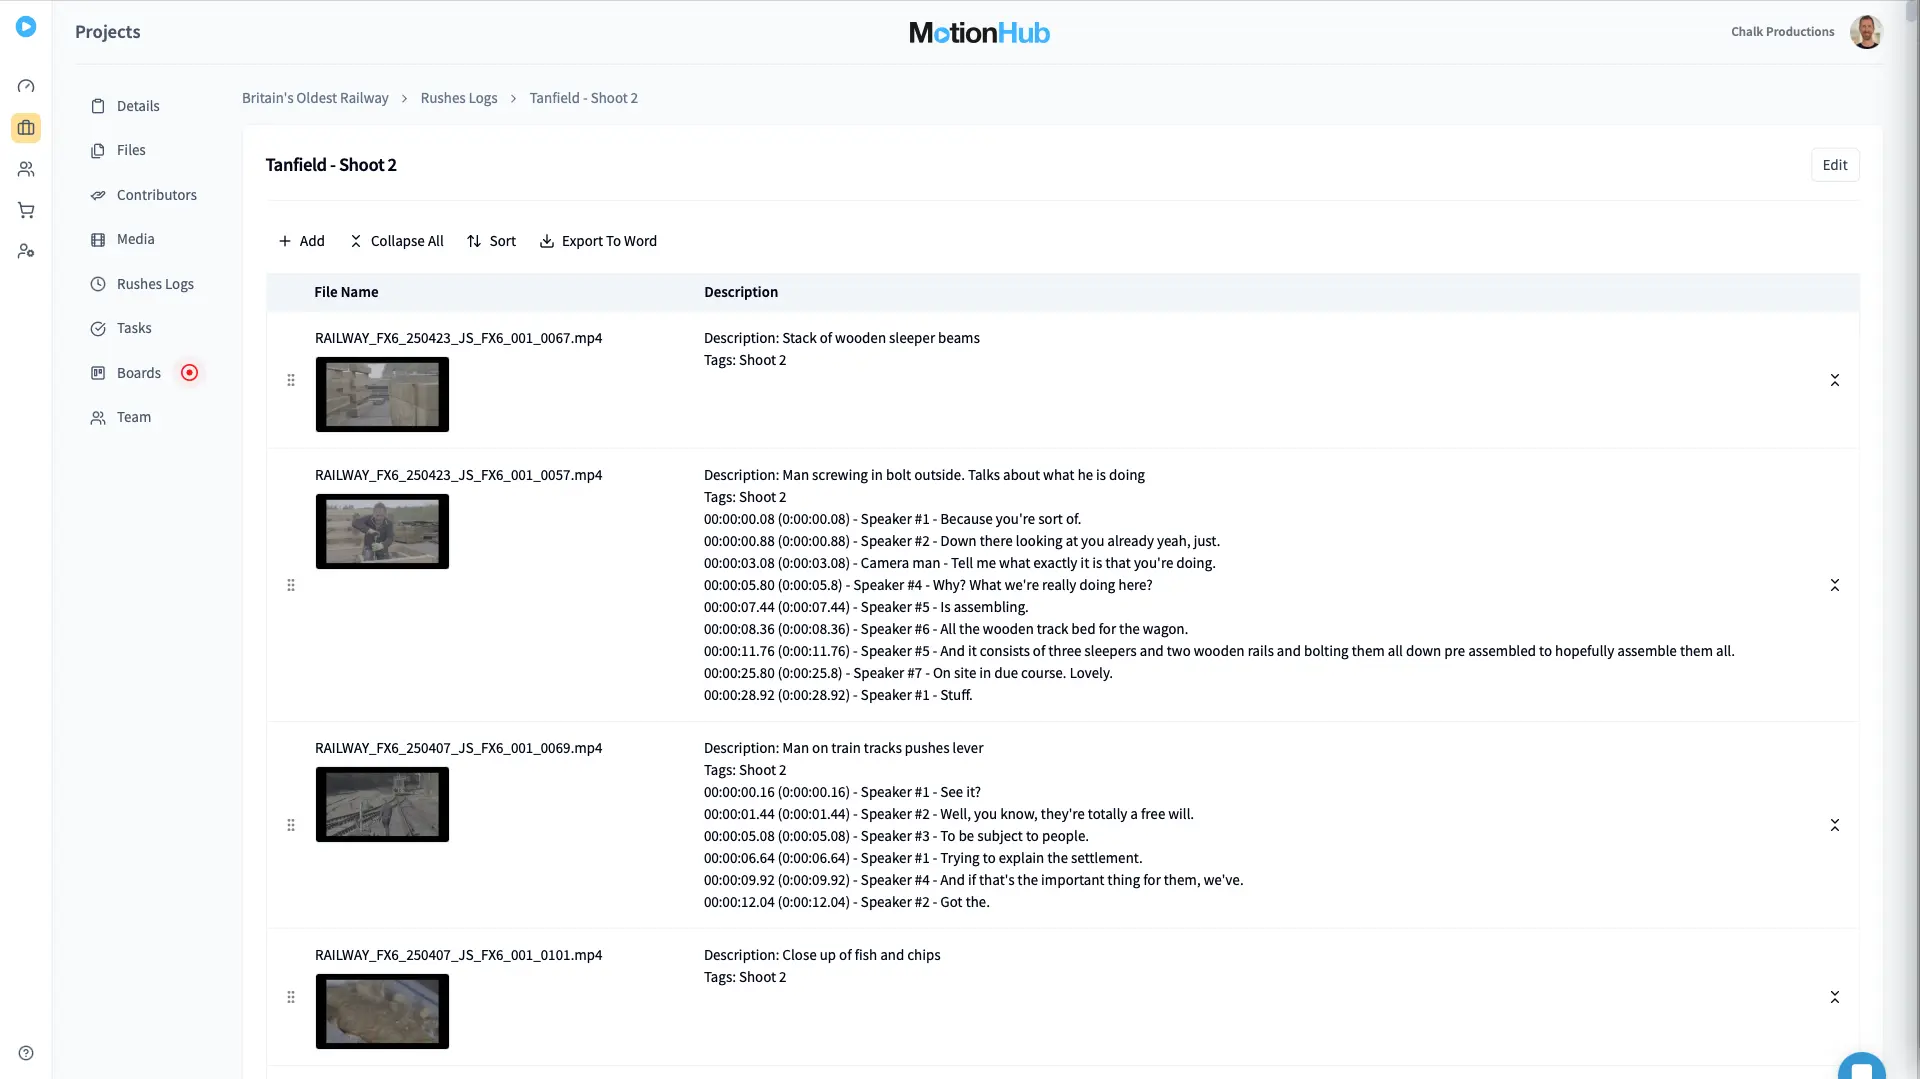The image size is (1920, 1079).
Task: Open the Sort options
Action: tap(491, 241)
